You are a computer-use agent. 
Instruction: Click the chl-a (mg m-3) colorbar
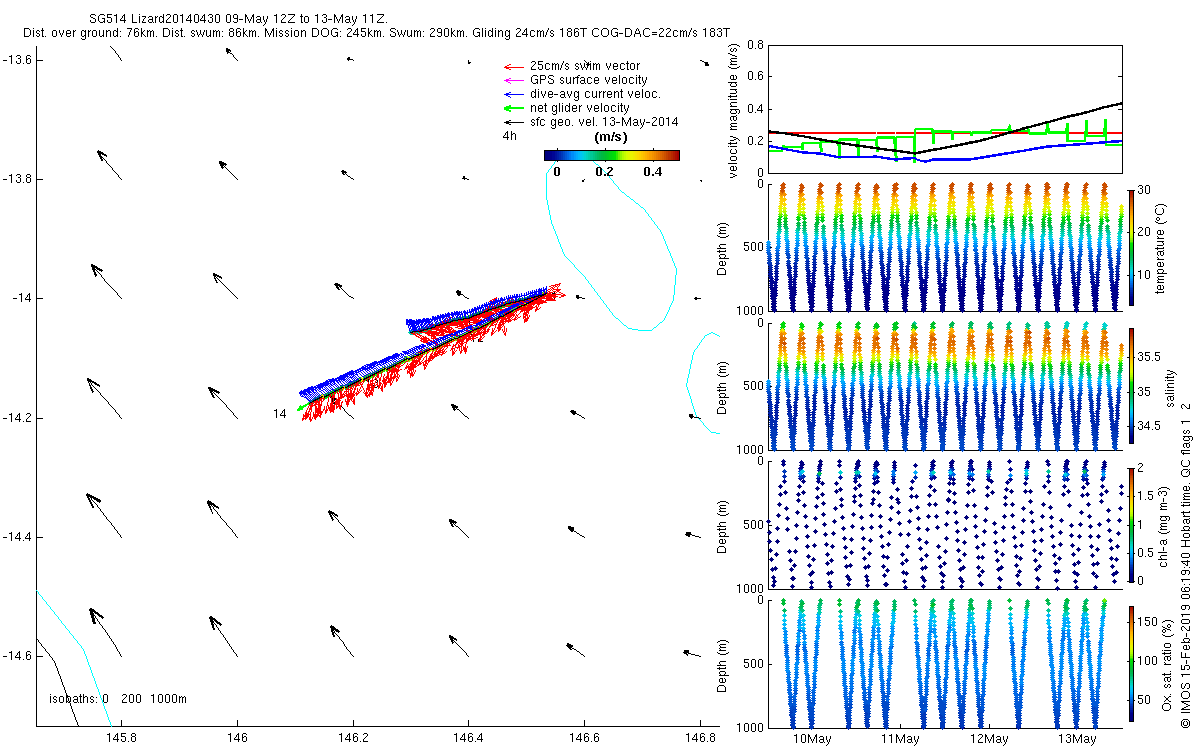1131,523
